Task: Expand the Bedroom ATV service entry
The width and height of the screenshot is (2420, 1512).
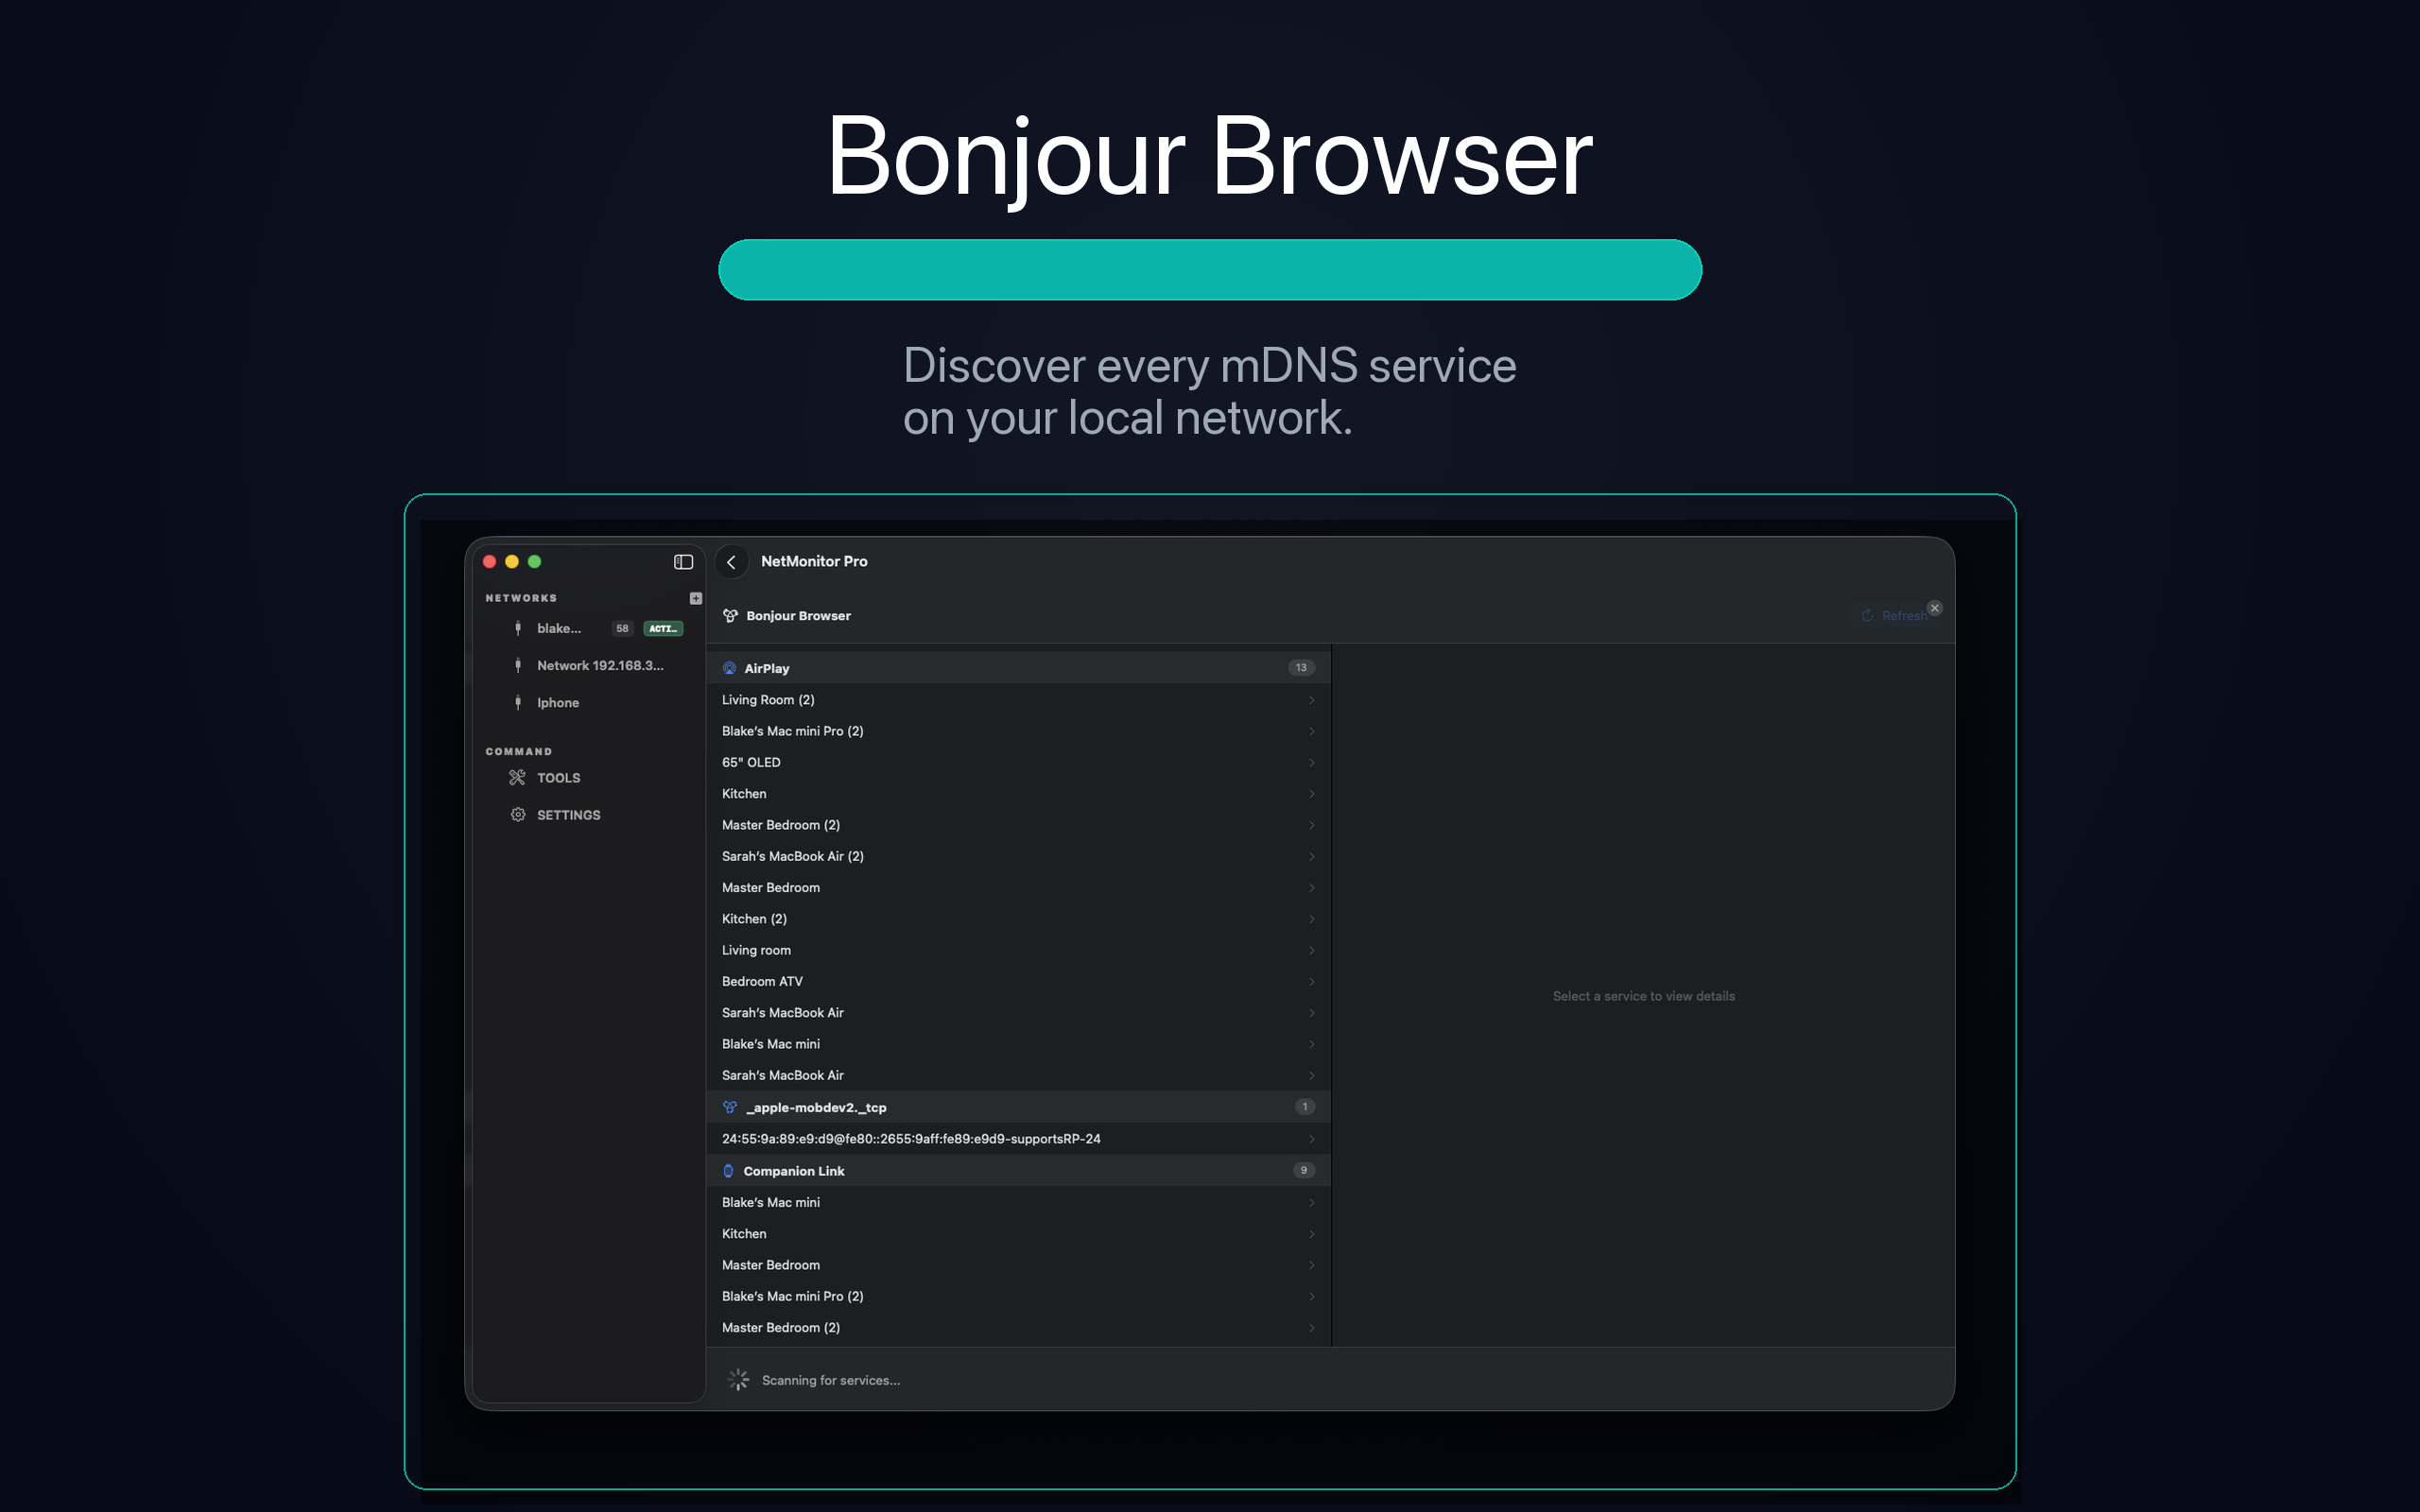Action: [1313, 981]
